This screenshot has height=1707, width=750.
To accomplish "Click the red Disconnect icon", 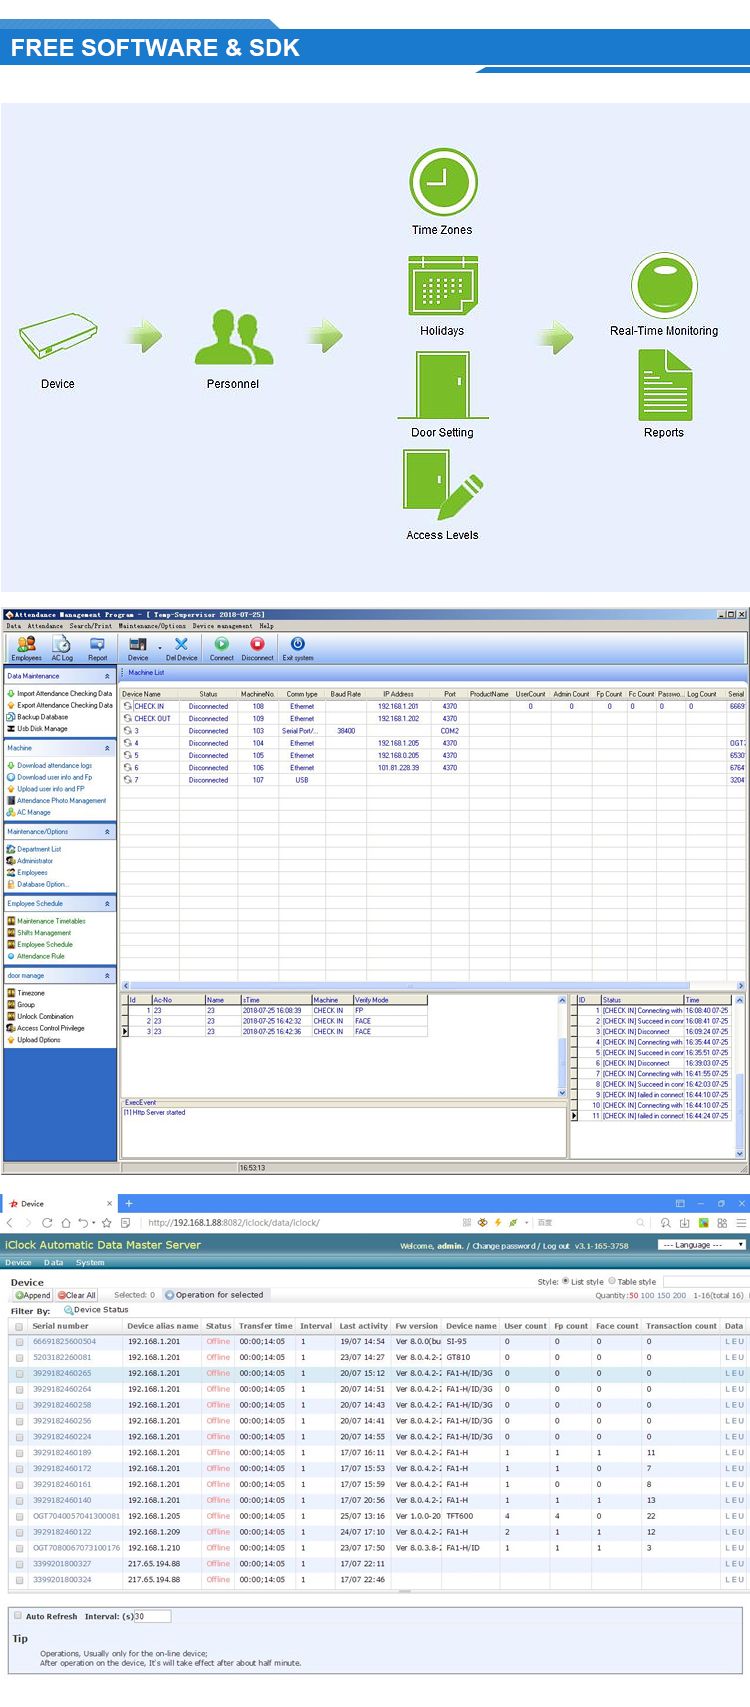I will (x=257, y=648).
